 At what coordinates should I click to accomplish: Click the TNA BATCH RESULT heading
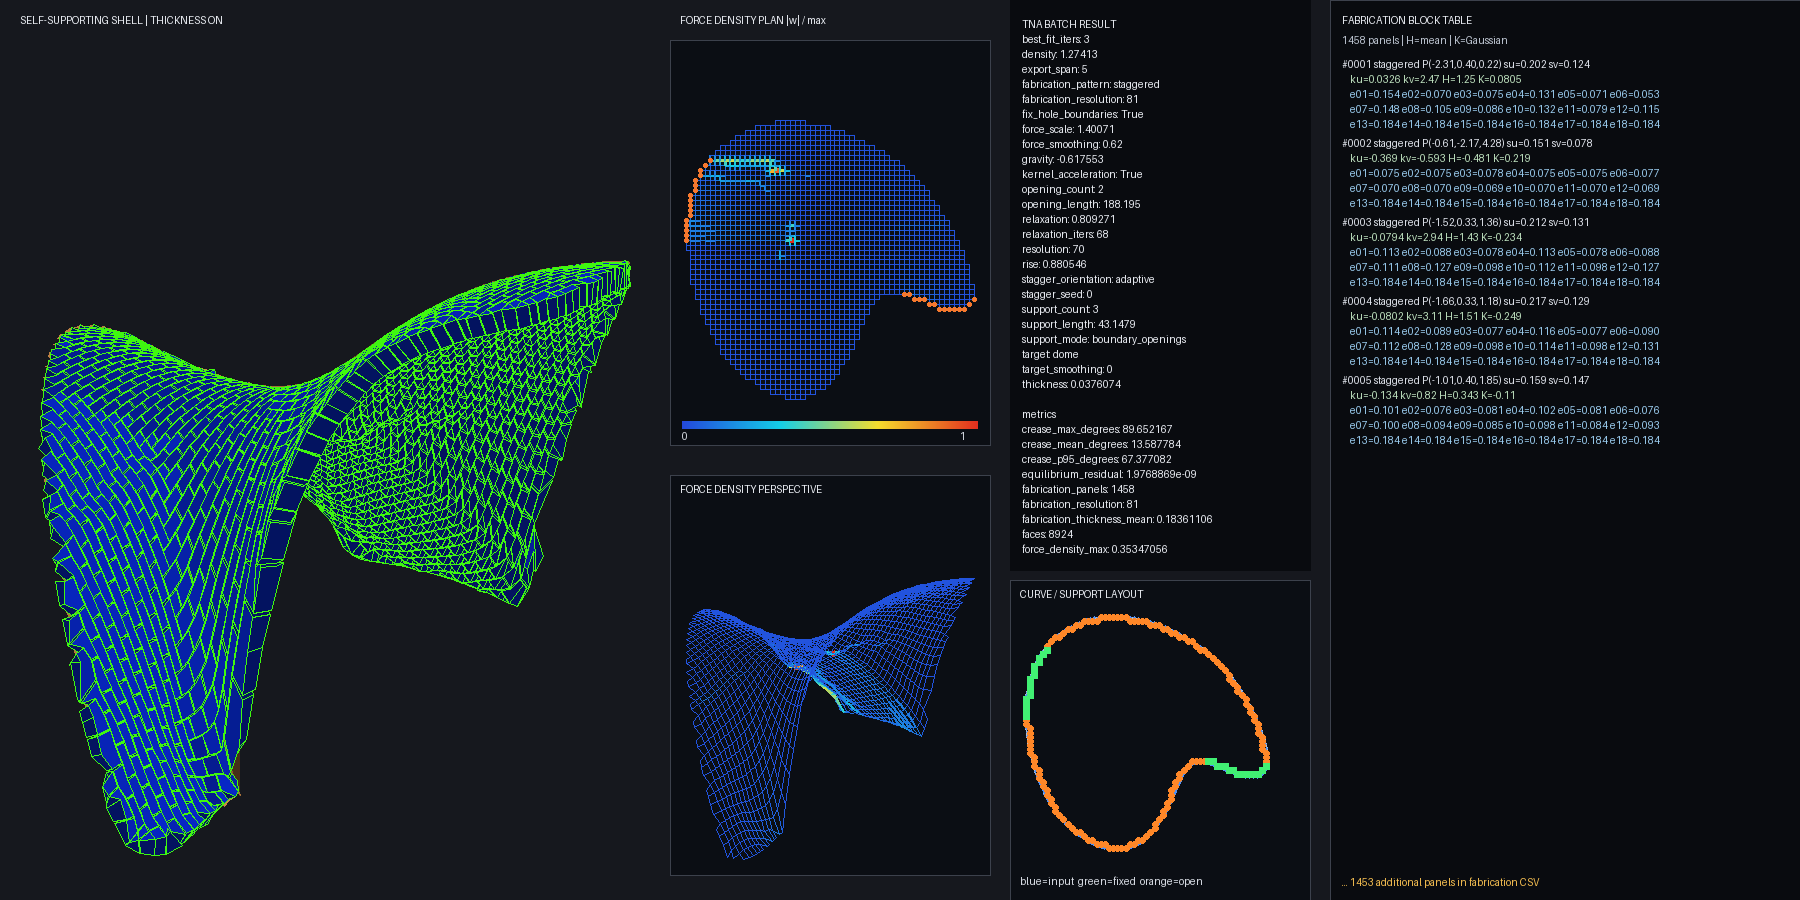1069,24
